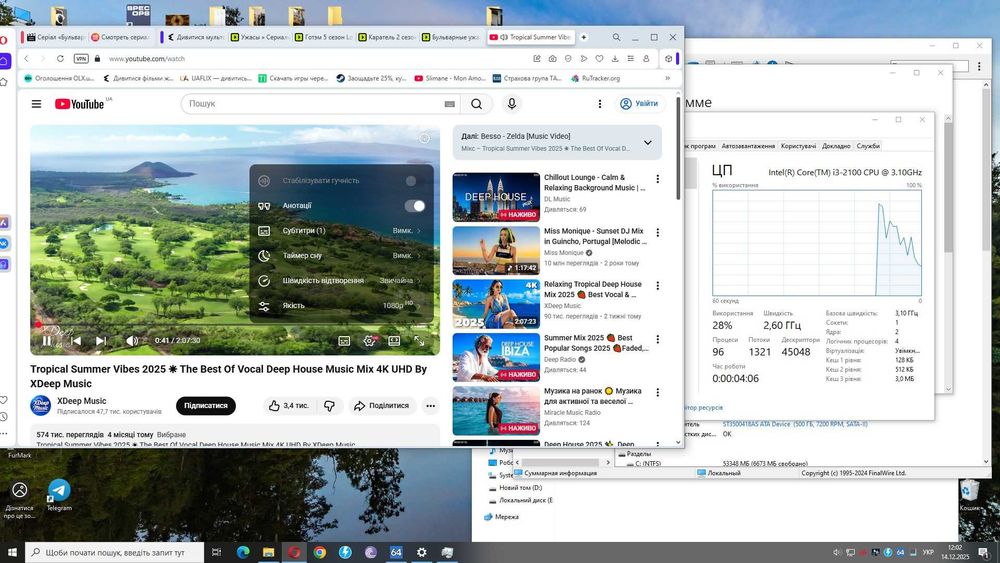
Task: Open the XDeep Music channel name link
Action: [x=82, y=401]
